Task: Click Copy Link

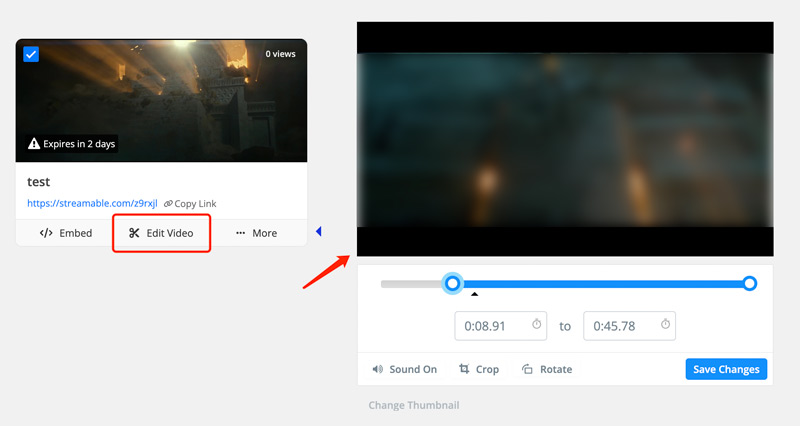Action: [x=195, y=204]
